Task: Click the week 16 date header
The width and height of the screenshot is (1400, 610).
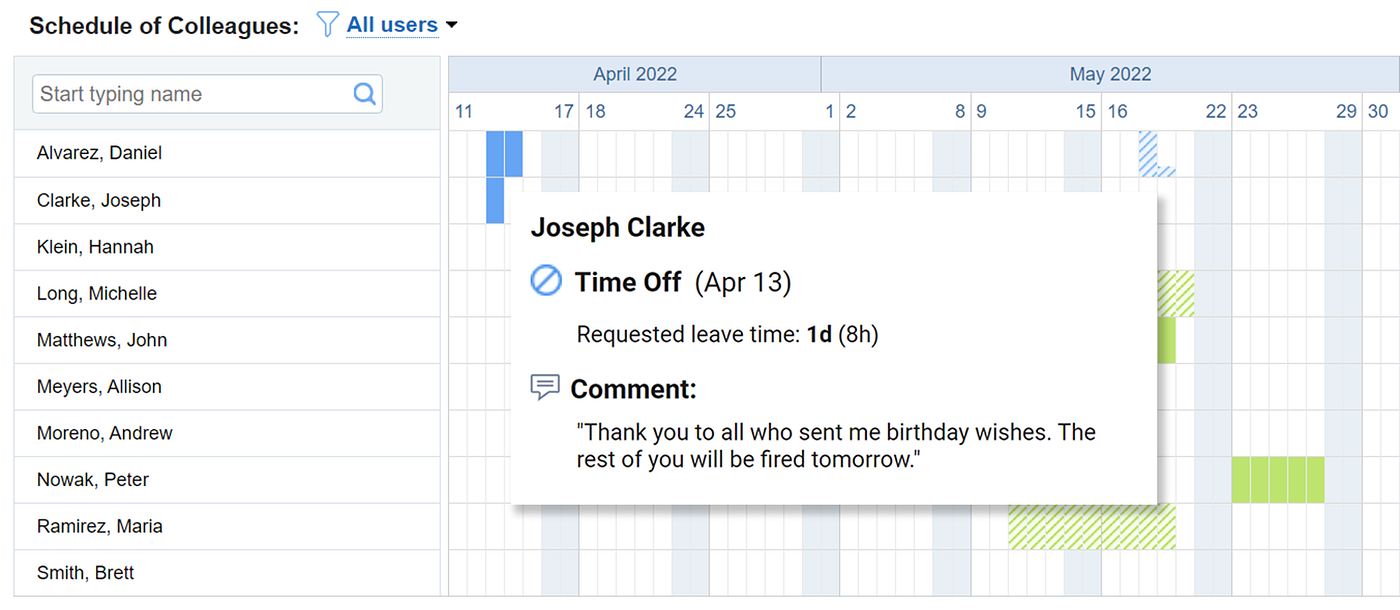Action: coord(1117,111)
